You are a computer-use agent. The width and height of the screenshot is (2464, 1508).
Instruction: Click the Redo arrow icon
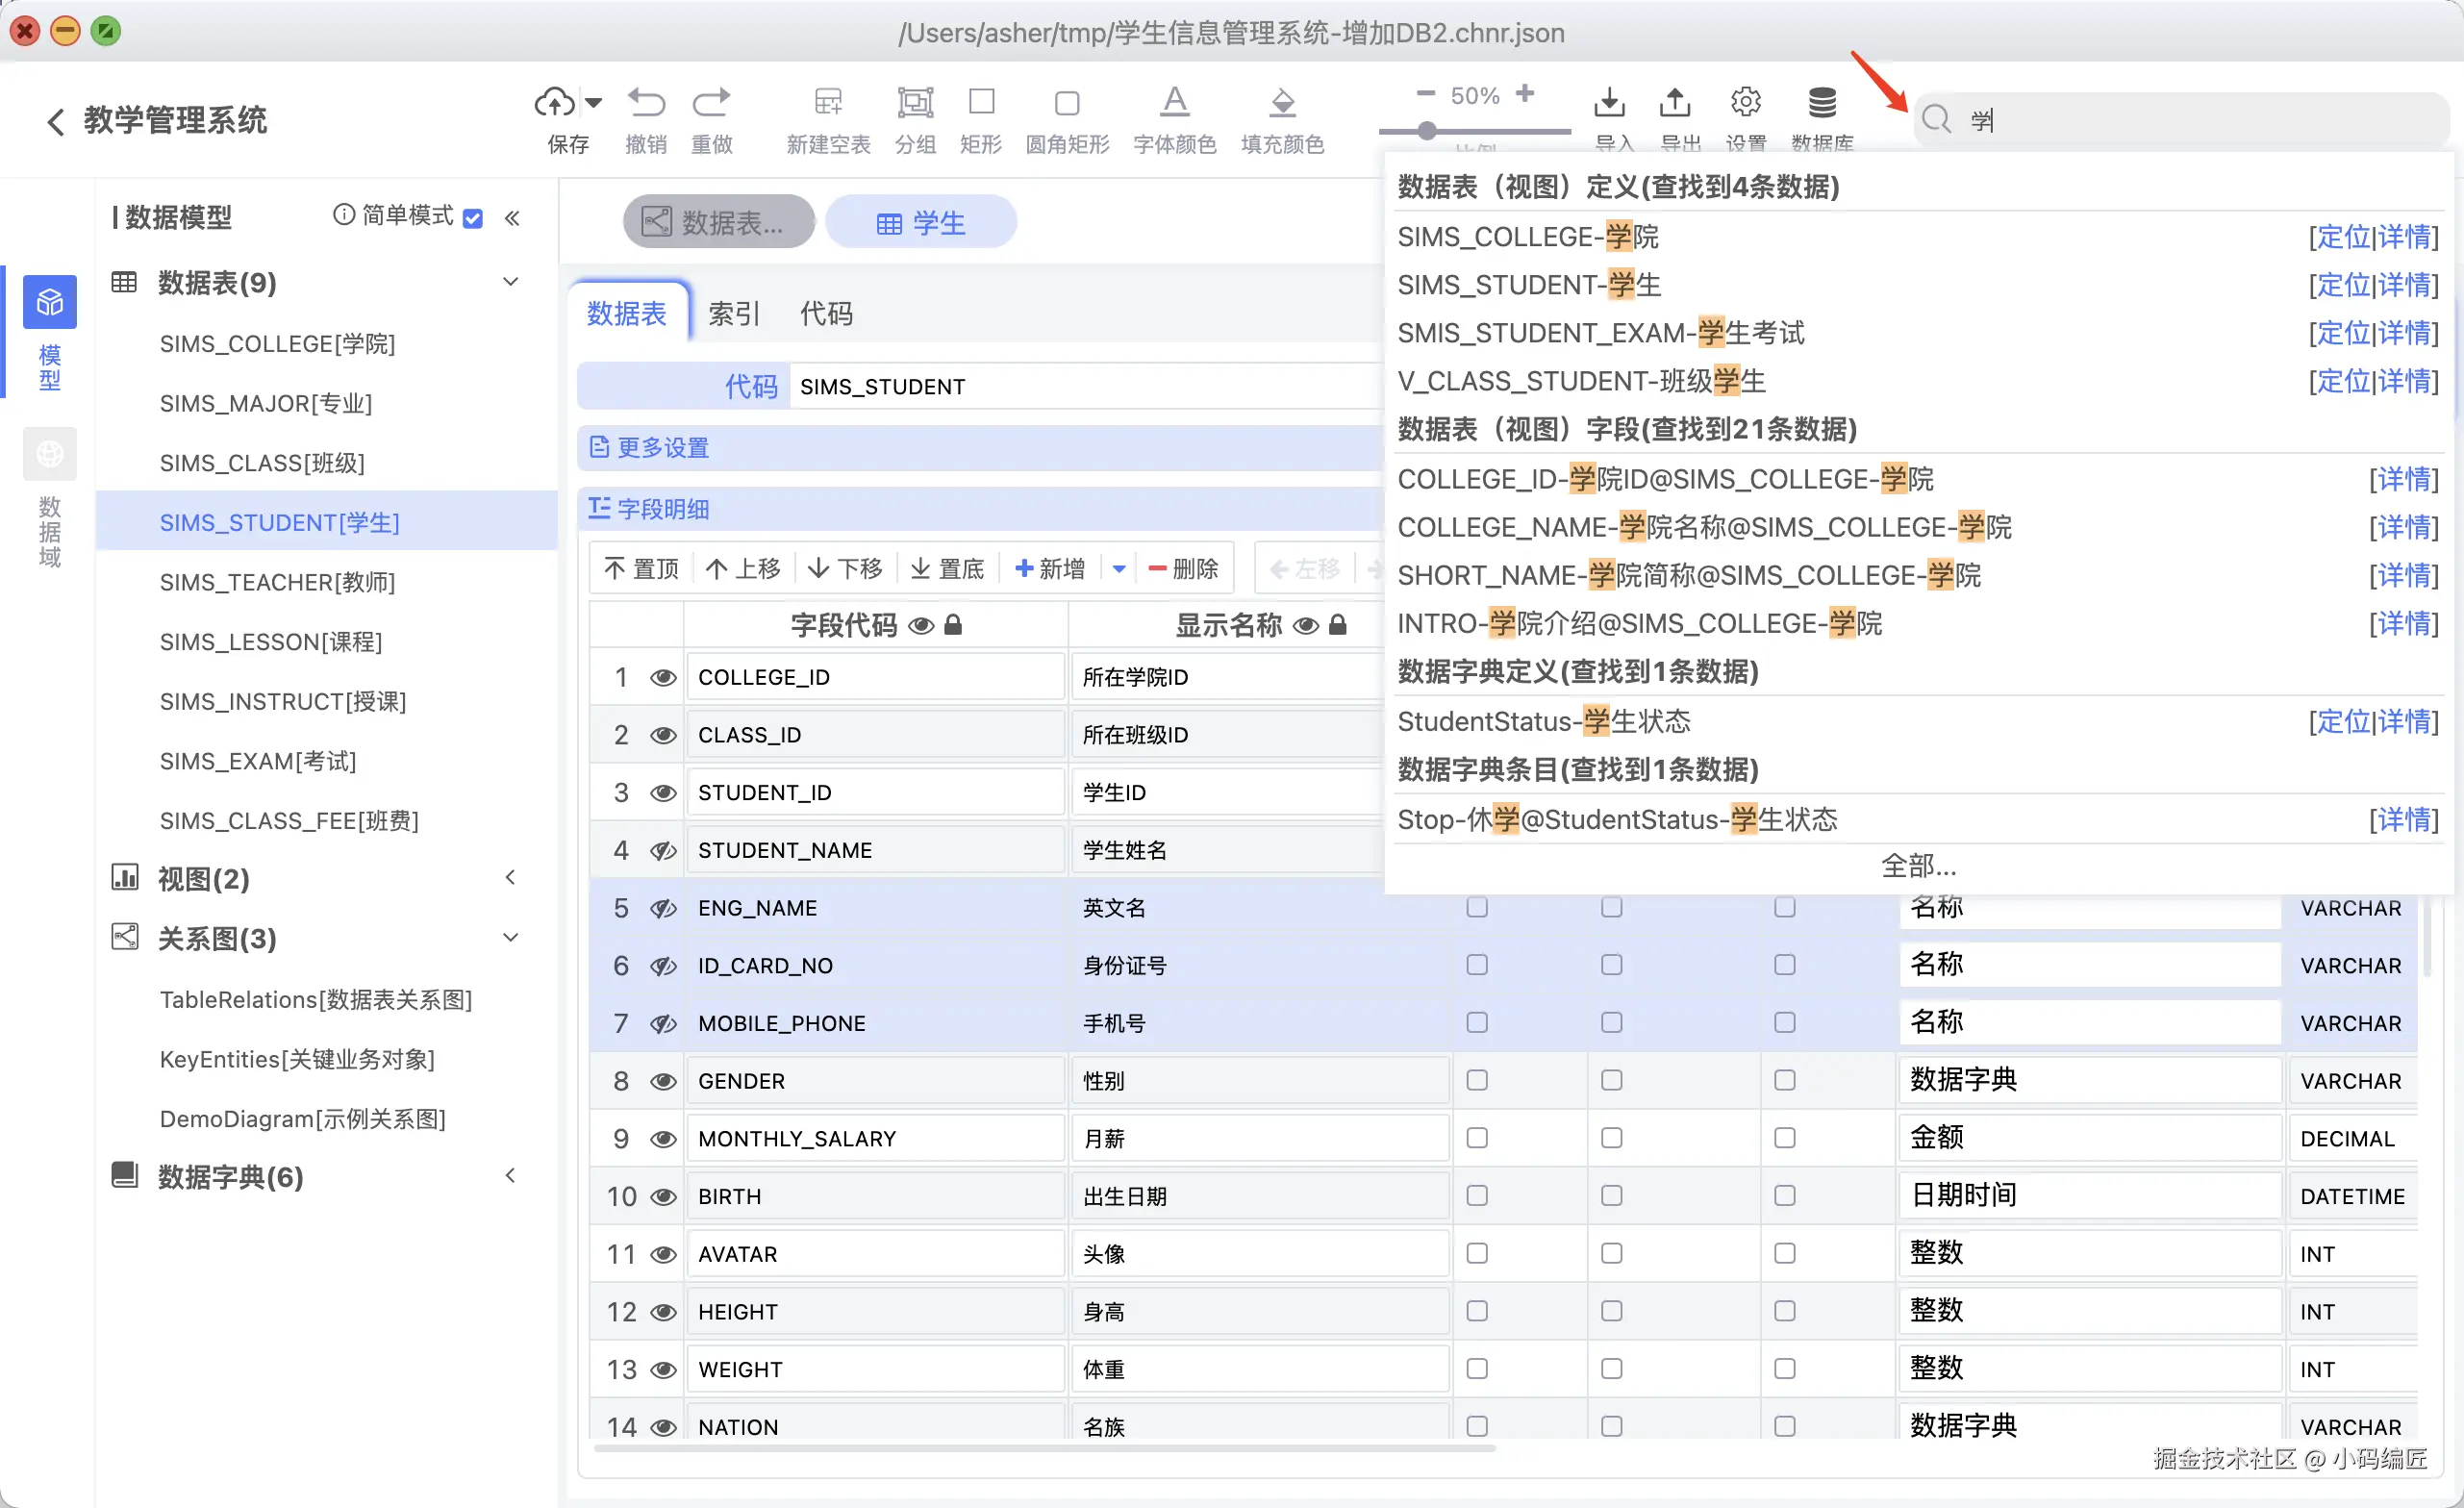point(711,102)
